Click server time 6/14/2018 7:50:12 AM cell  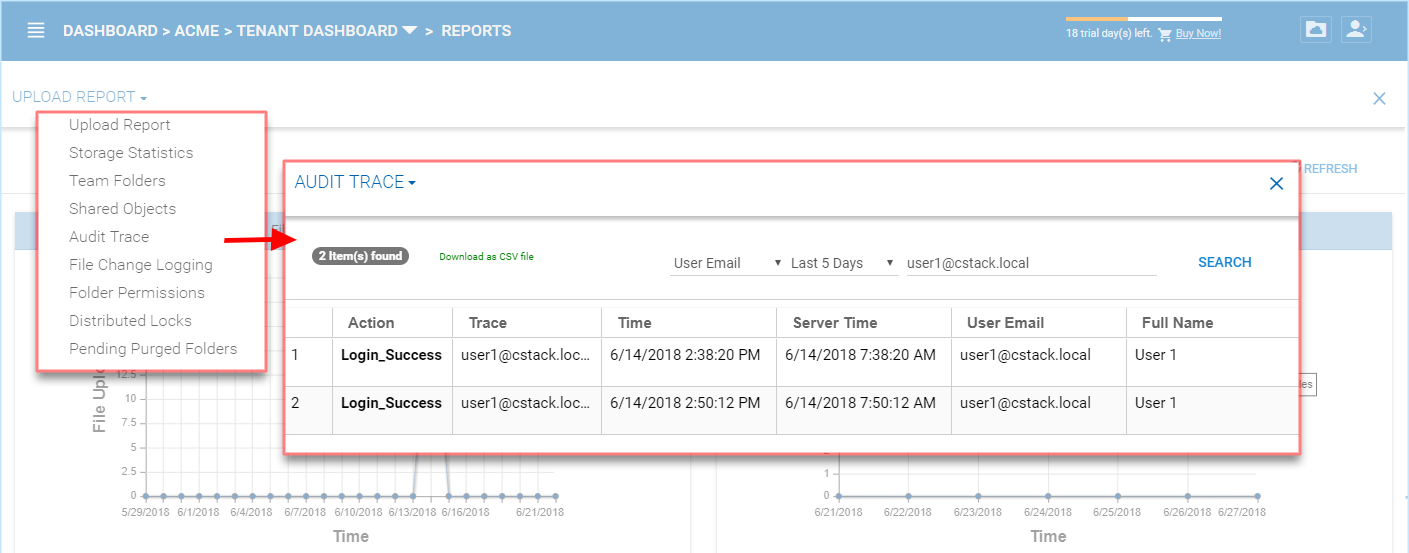[861, 403]
